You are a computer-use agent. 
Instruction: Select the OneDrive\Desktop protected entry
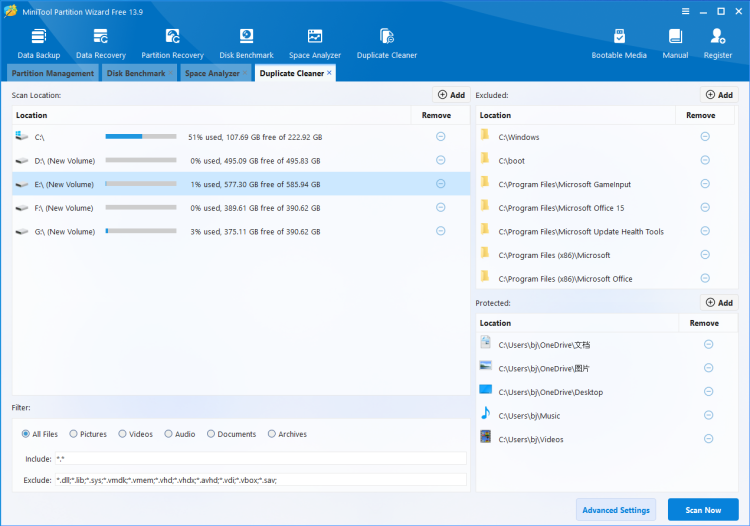click(607, 392)
